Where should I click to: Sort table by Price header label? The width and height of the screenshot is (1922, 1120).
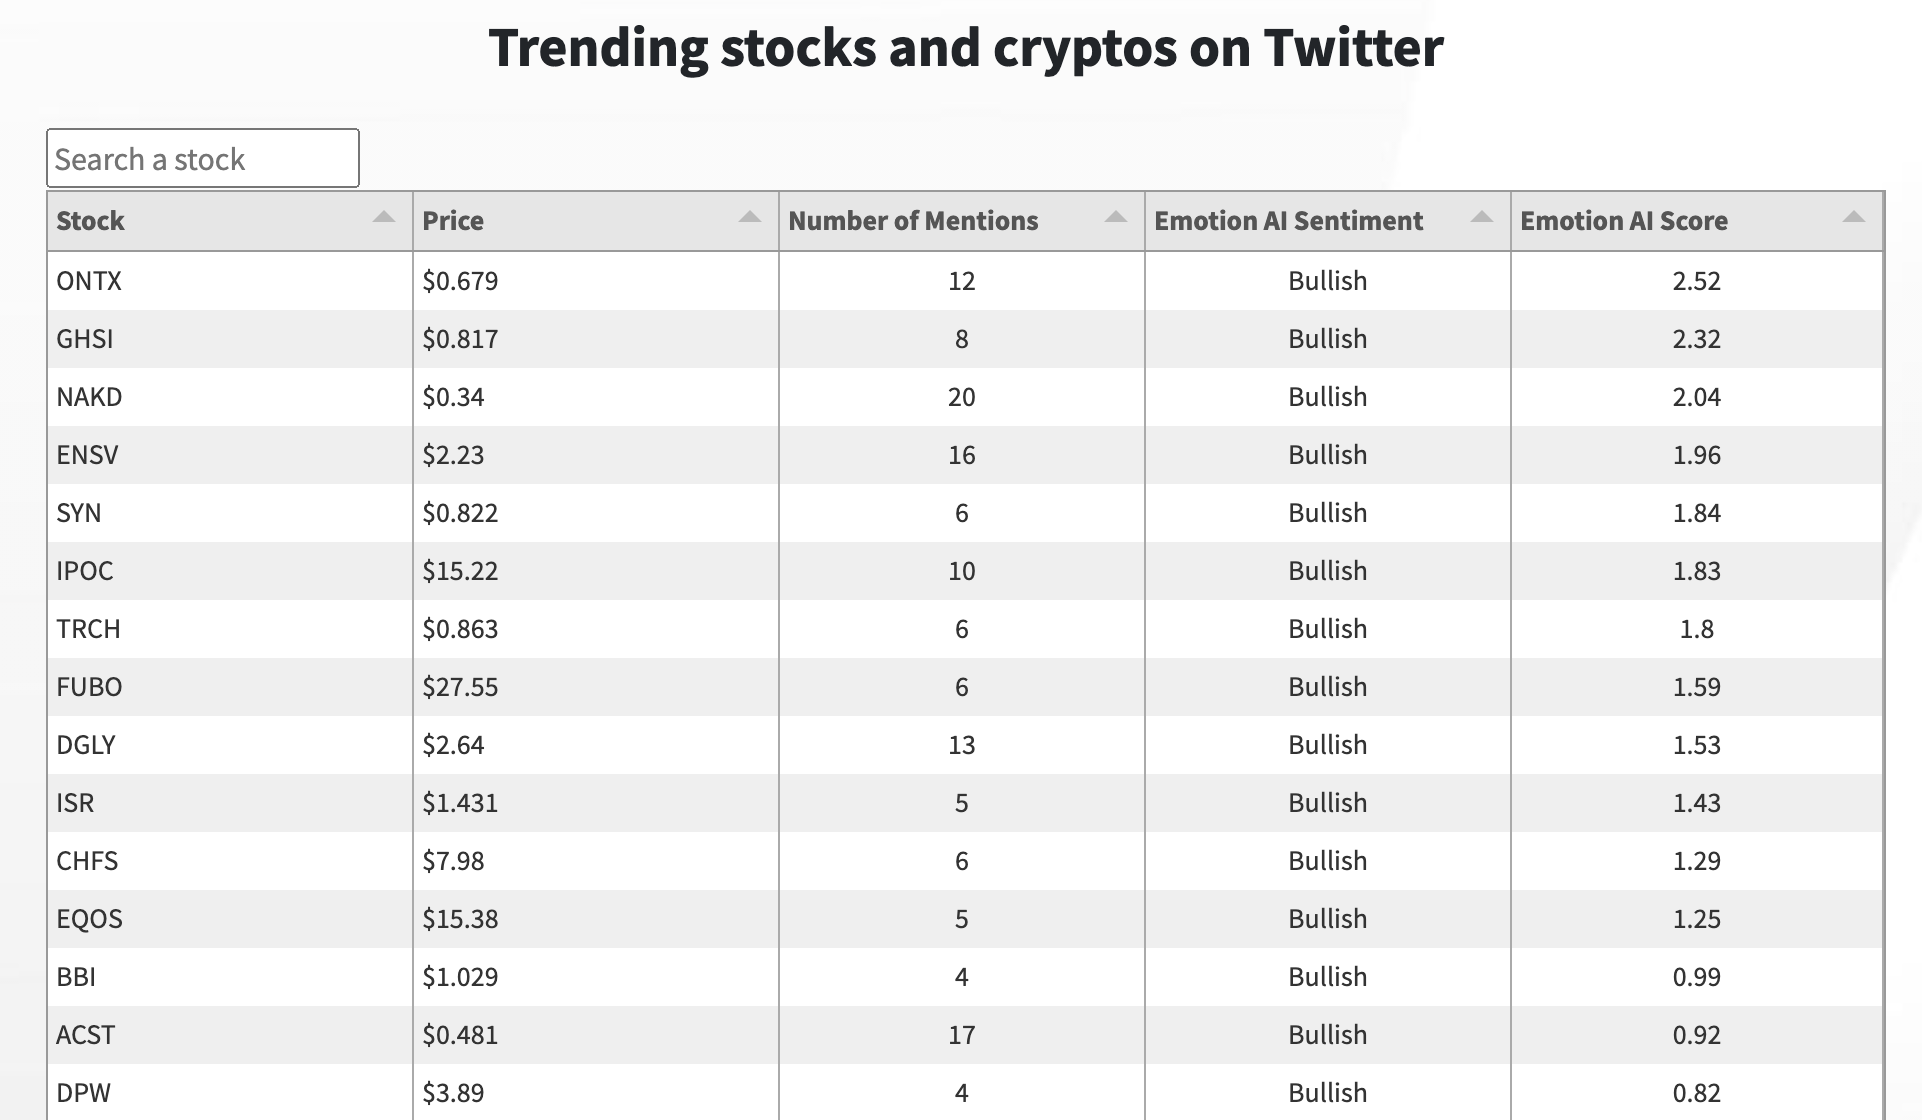pyautogui.click(x=453, y=221)
